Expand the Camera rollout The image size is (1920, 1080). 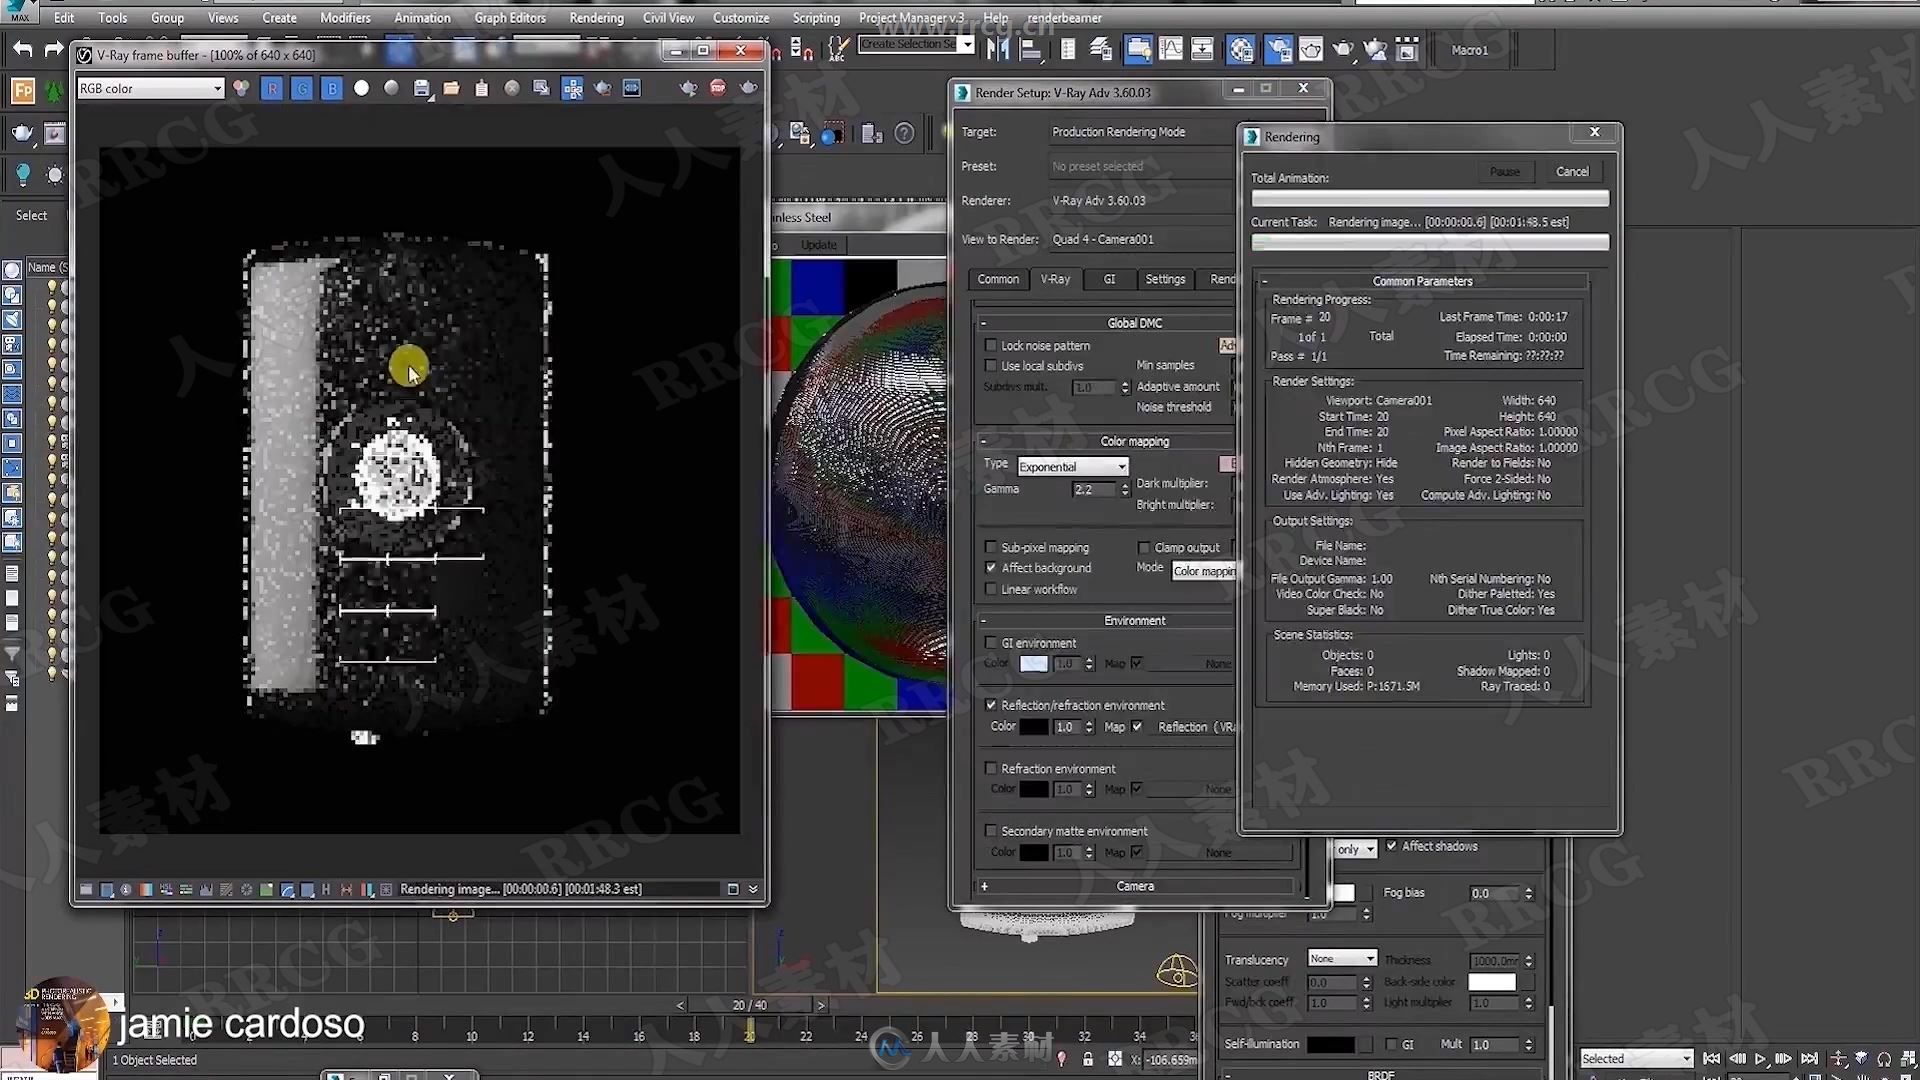pyautogui.click(x=1135, y=886)
